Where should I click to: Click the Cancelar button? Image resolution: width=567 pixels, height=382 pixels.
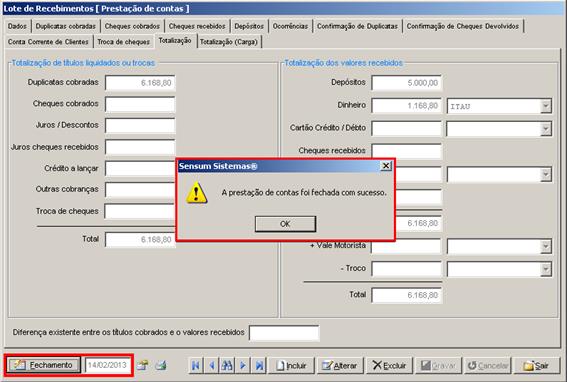pyautogui.click(x=487, y=365)
